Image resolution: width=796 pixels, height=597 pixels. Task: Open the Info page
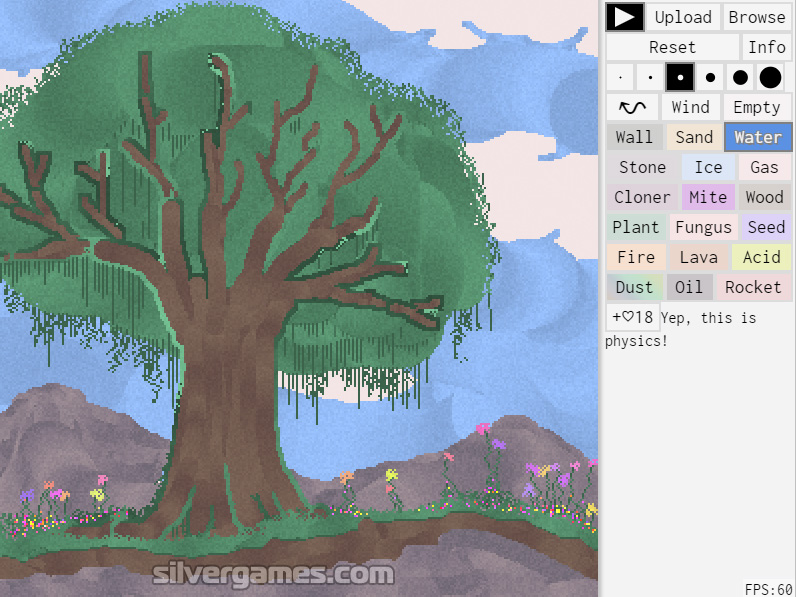click(x=767, y=47)
